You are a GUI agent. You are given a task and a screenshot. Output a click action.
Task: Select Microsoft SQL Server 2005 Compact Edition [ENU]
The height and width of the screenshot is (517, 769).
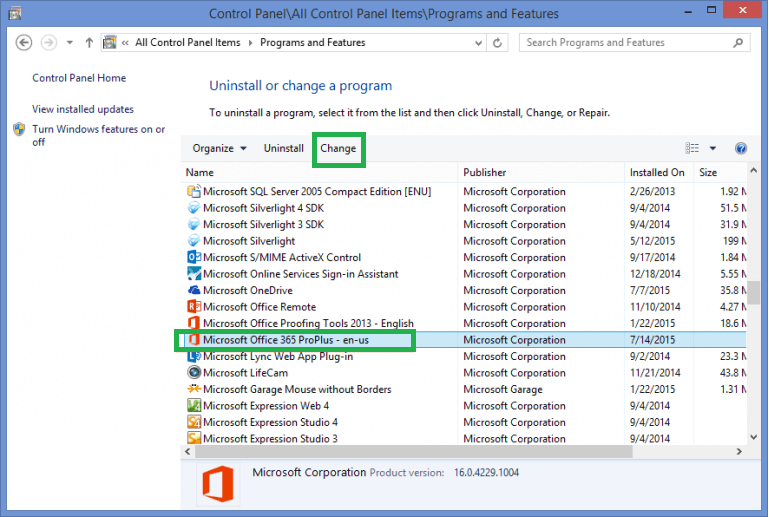point(317,191)
